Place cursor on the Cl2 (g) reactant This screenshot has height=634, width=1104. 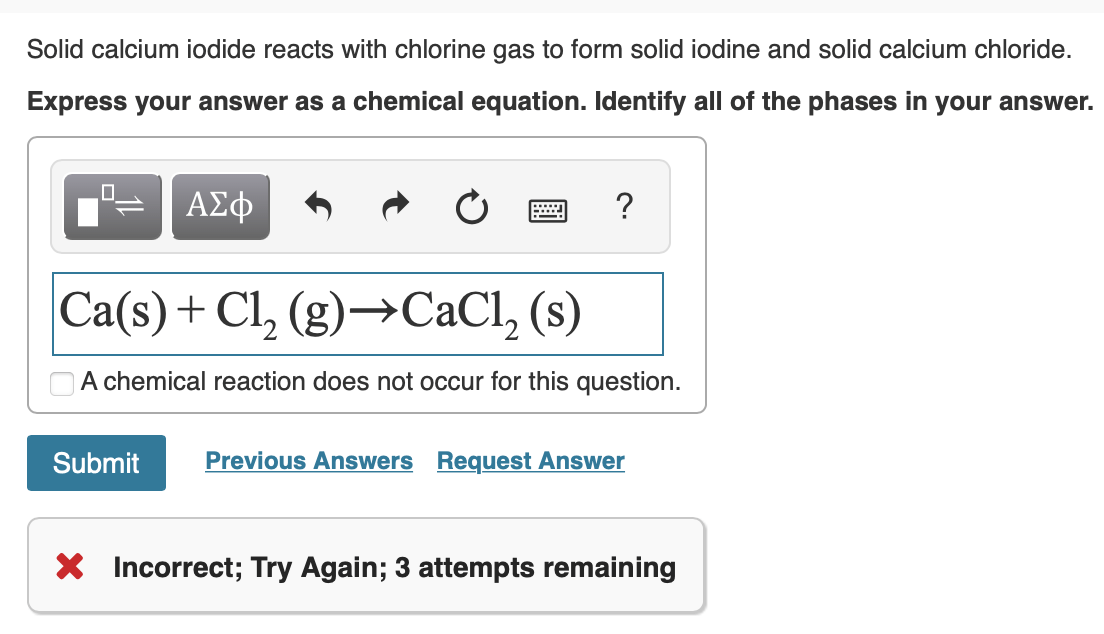click(x=280, y=313)
